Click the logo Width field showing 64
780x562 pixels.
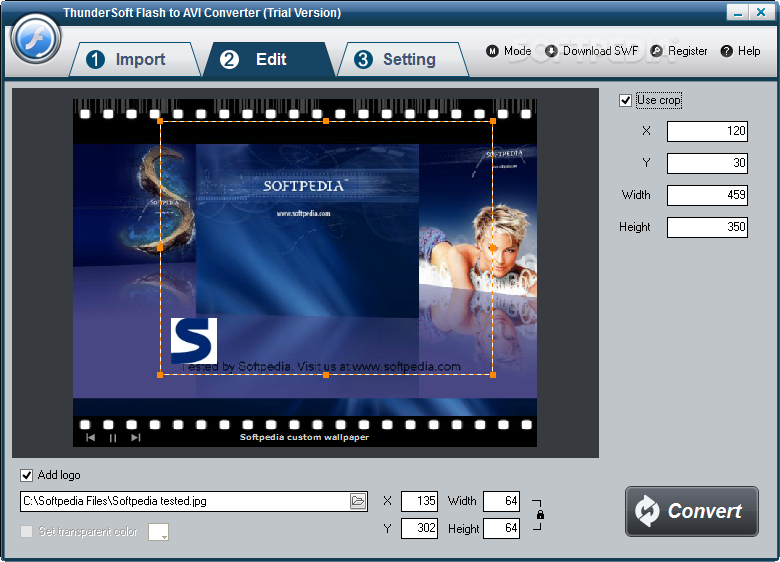501,501
